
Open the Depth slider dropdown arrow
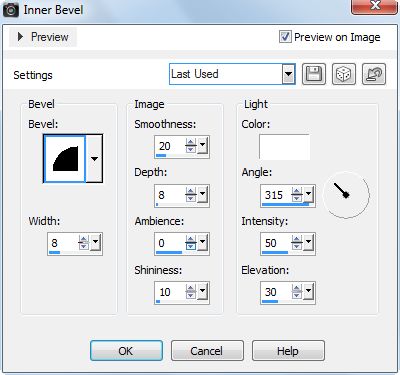tap(202, 195)
